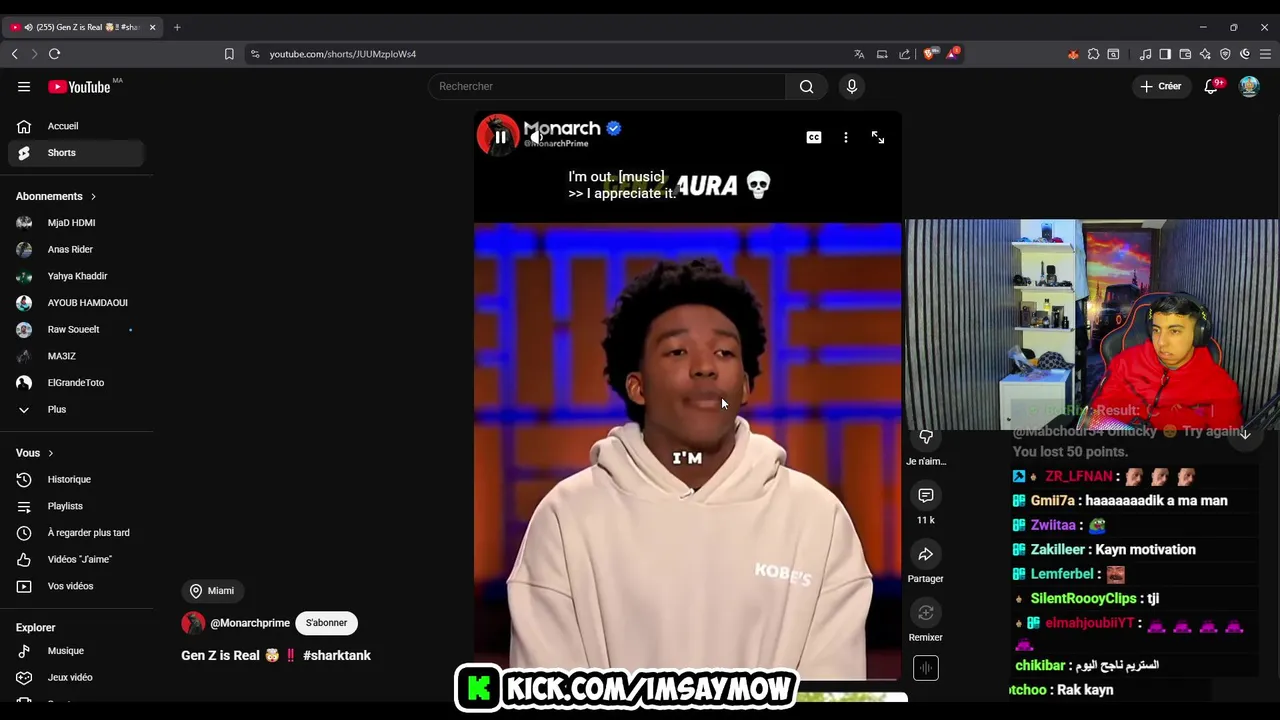Open the media control music-note icon
The width and height of the screenshot is (1280, 720).
[x=1145, y=54]
